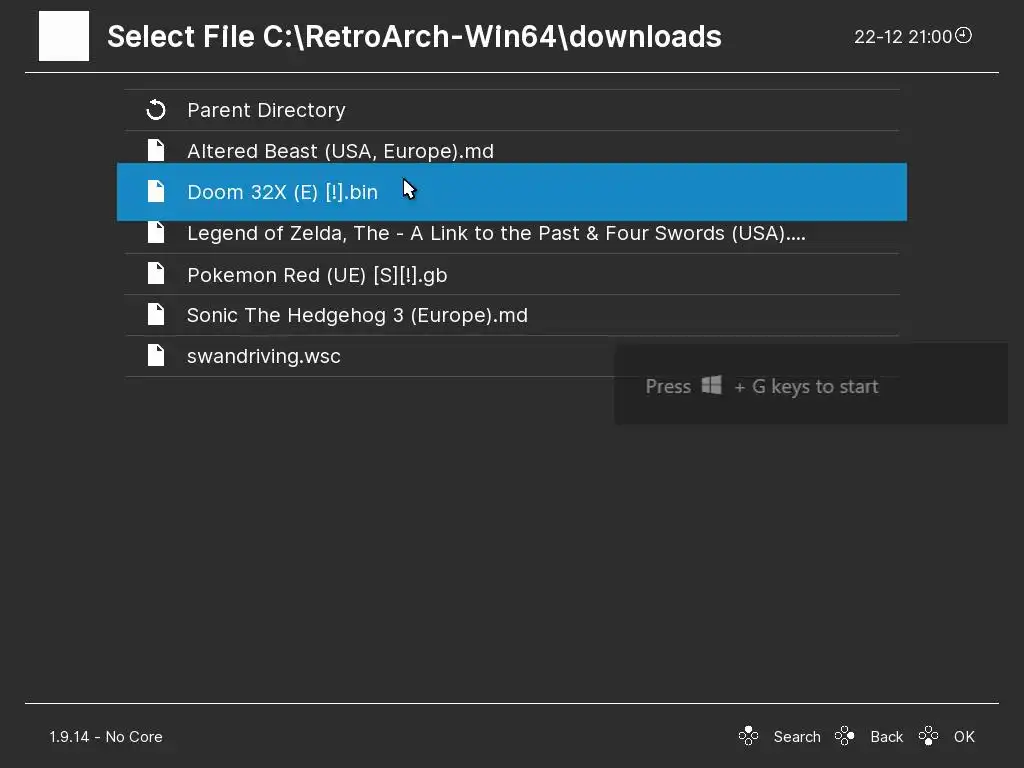Go to Parent Directory
The image size is (1024, 768).
point(266,110)
